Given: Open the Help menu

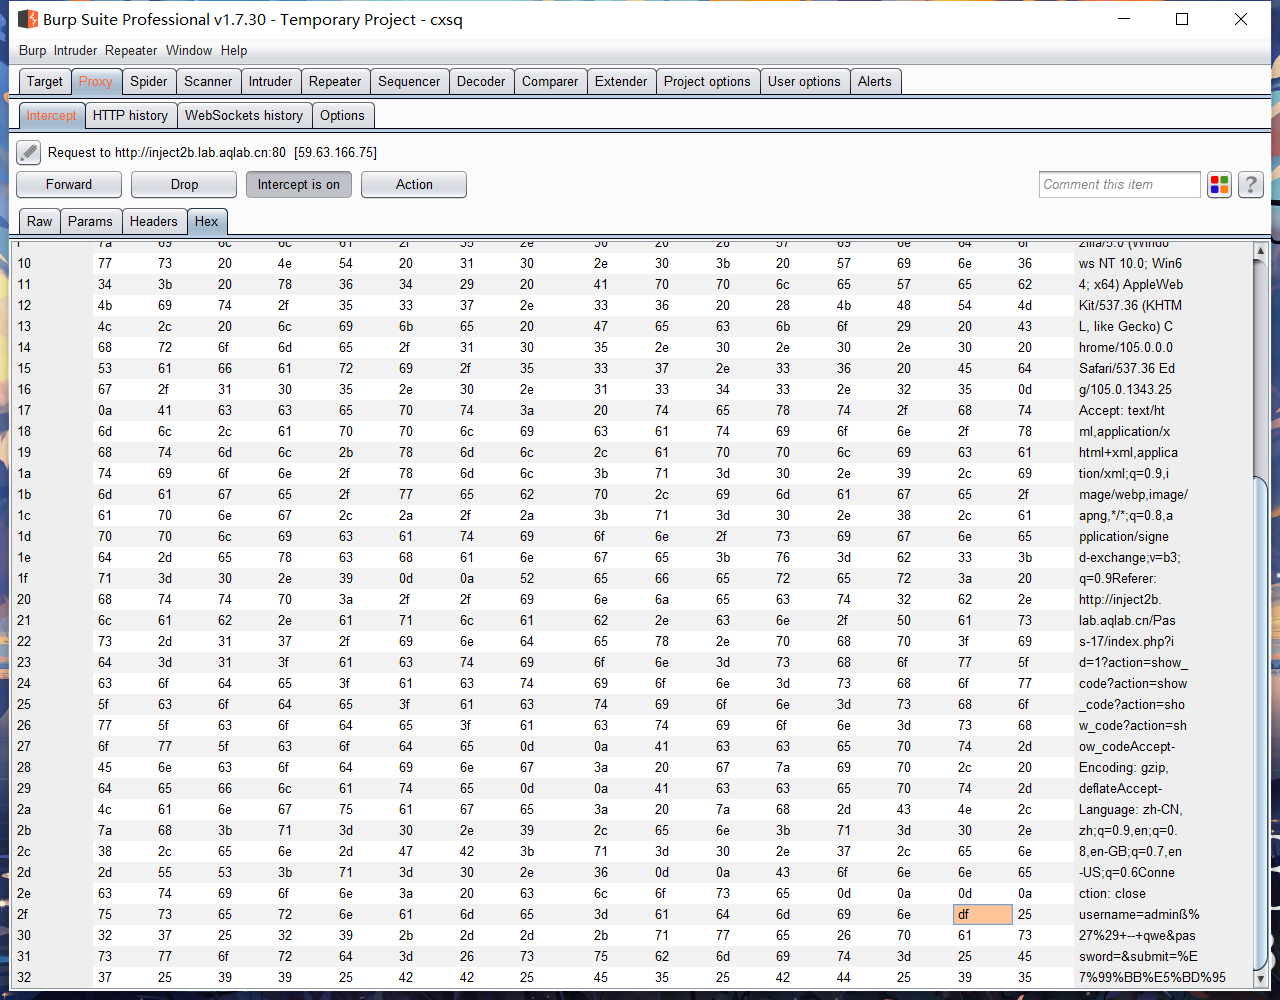Looking at the screenshot, I should coord(234,50).
